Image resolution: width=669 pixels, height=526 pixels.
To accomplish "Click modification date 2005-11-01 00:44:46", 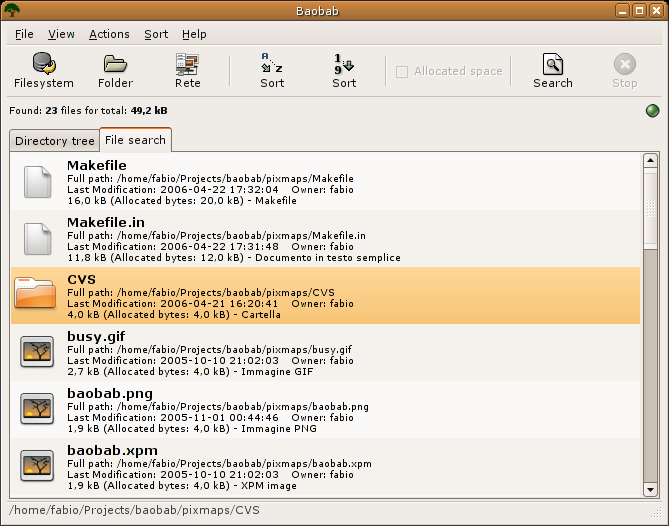I will pos(219,418).
